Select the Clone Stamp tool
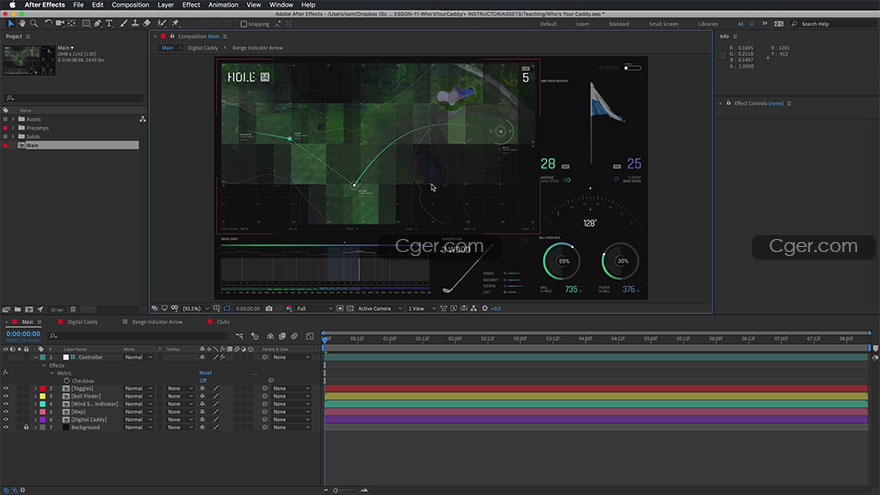880x495 pixels. (x=135, y=24)
